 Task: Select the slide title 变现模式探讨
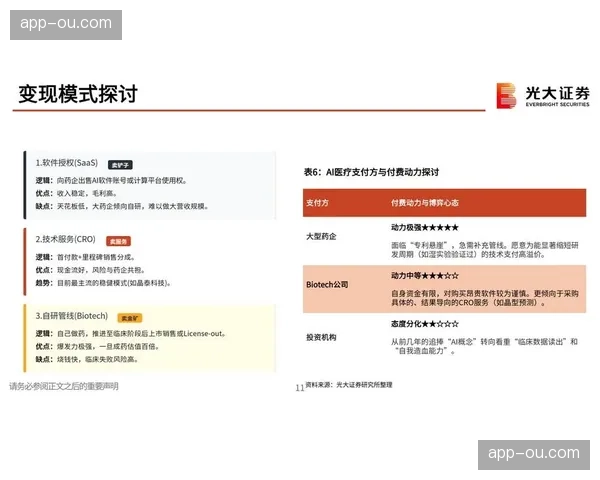point(78,94)
